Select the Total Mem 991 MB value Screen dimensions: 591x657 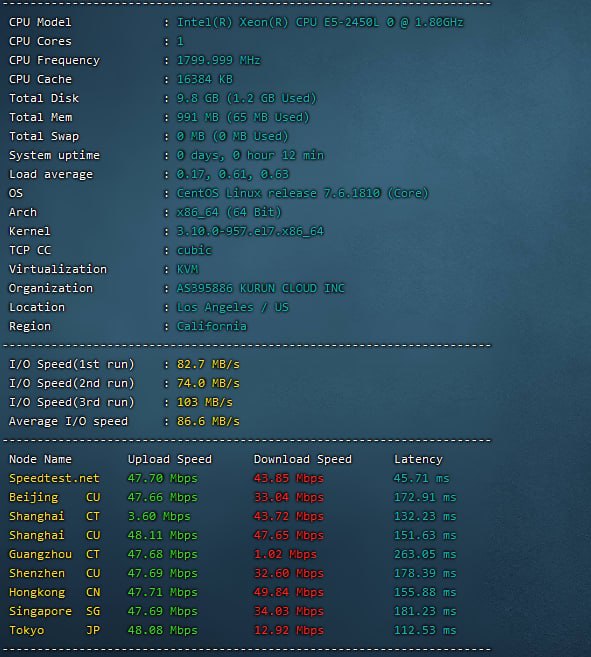point(243,117)
